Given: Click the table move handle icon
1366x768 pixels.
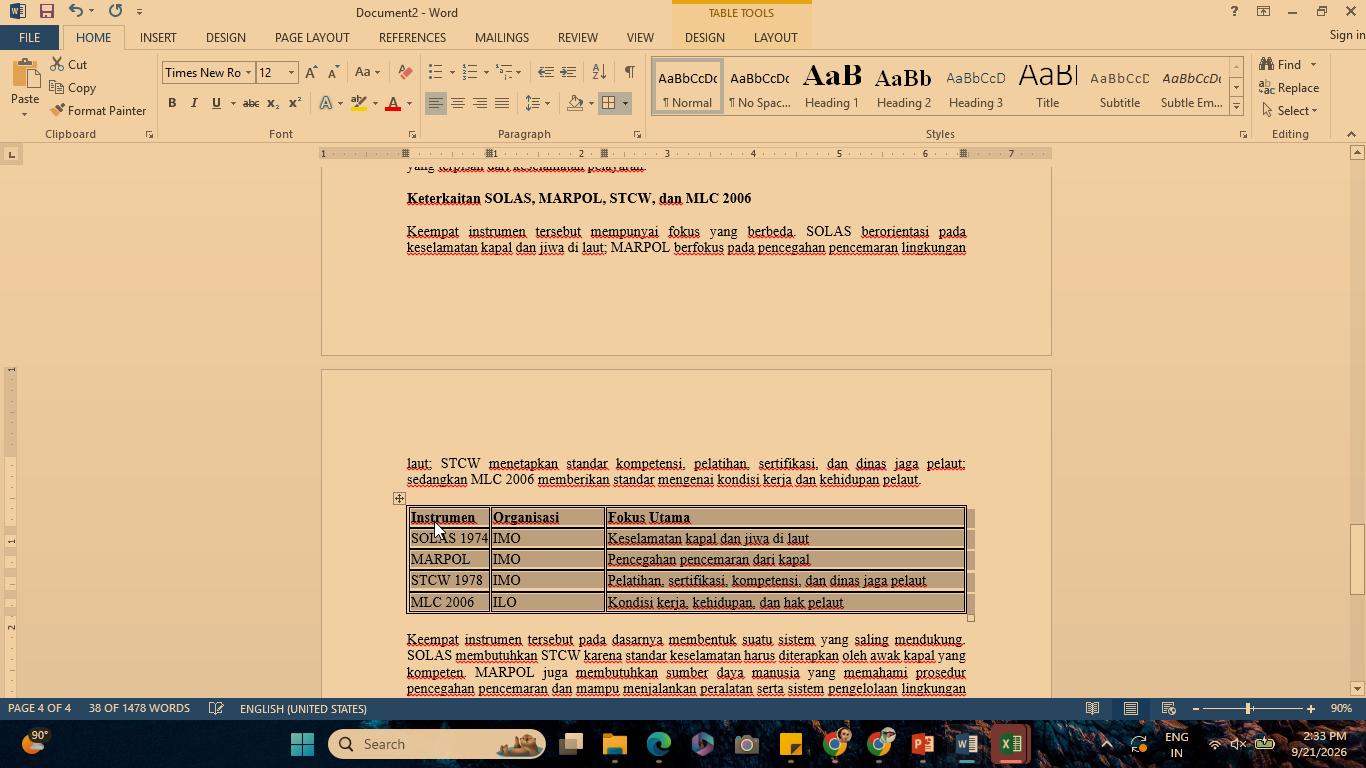Looking at the screenshot, I should 399,498.
